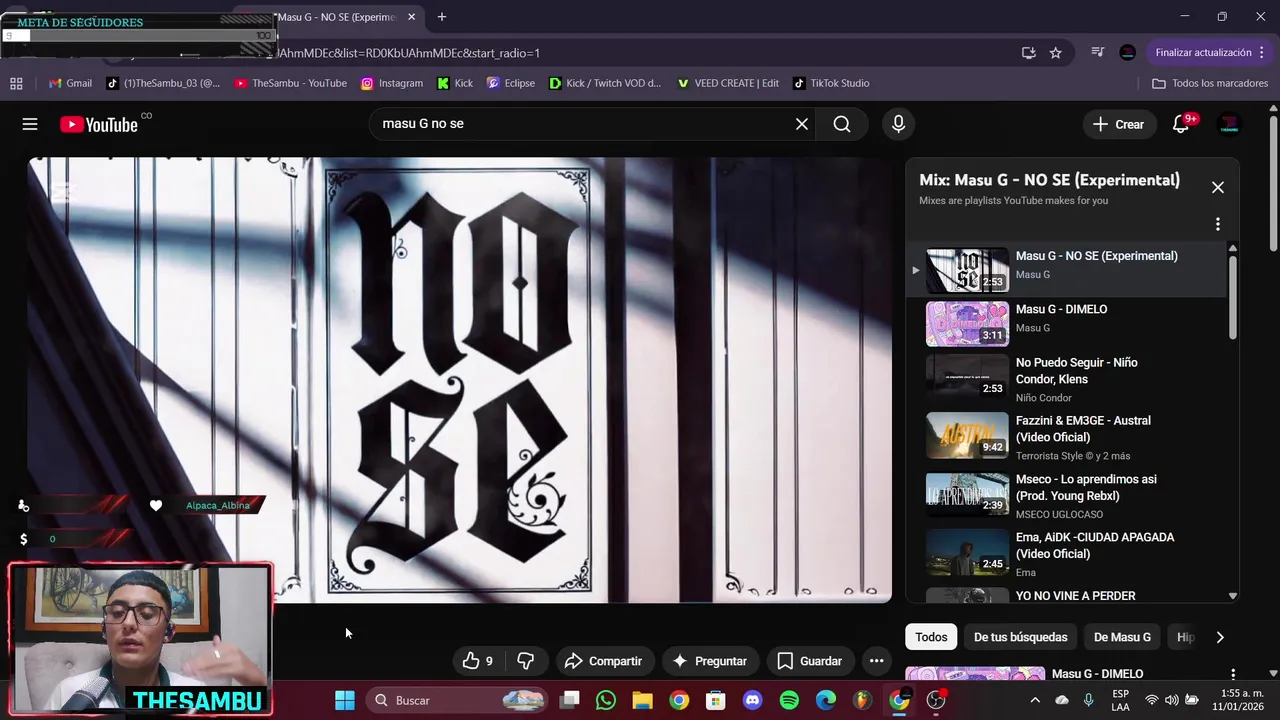The image size is (1280, 720).
Task: Open the Eclipse bookmark
Action: [510, 83]
